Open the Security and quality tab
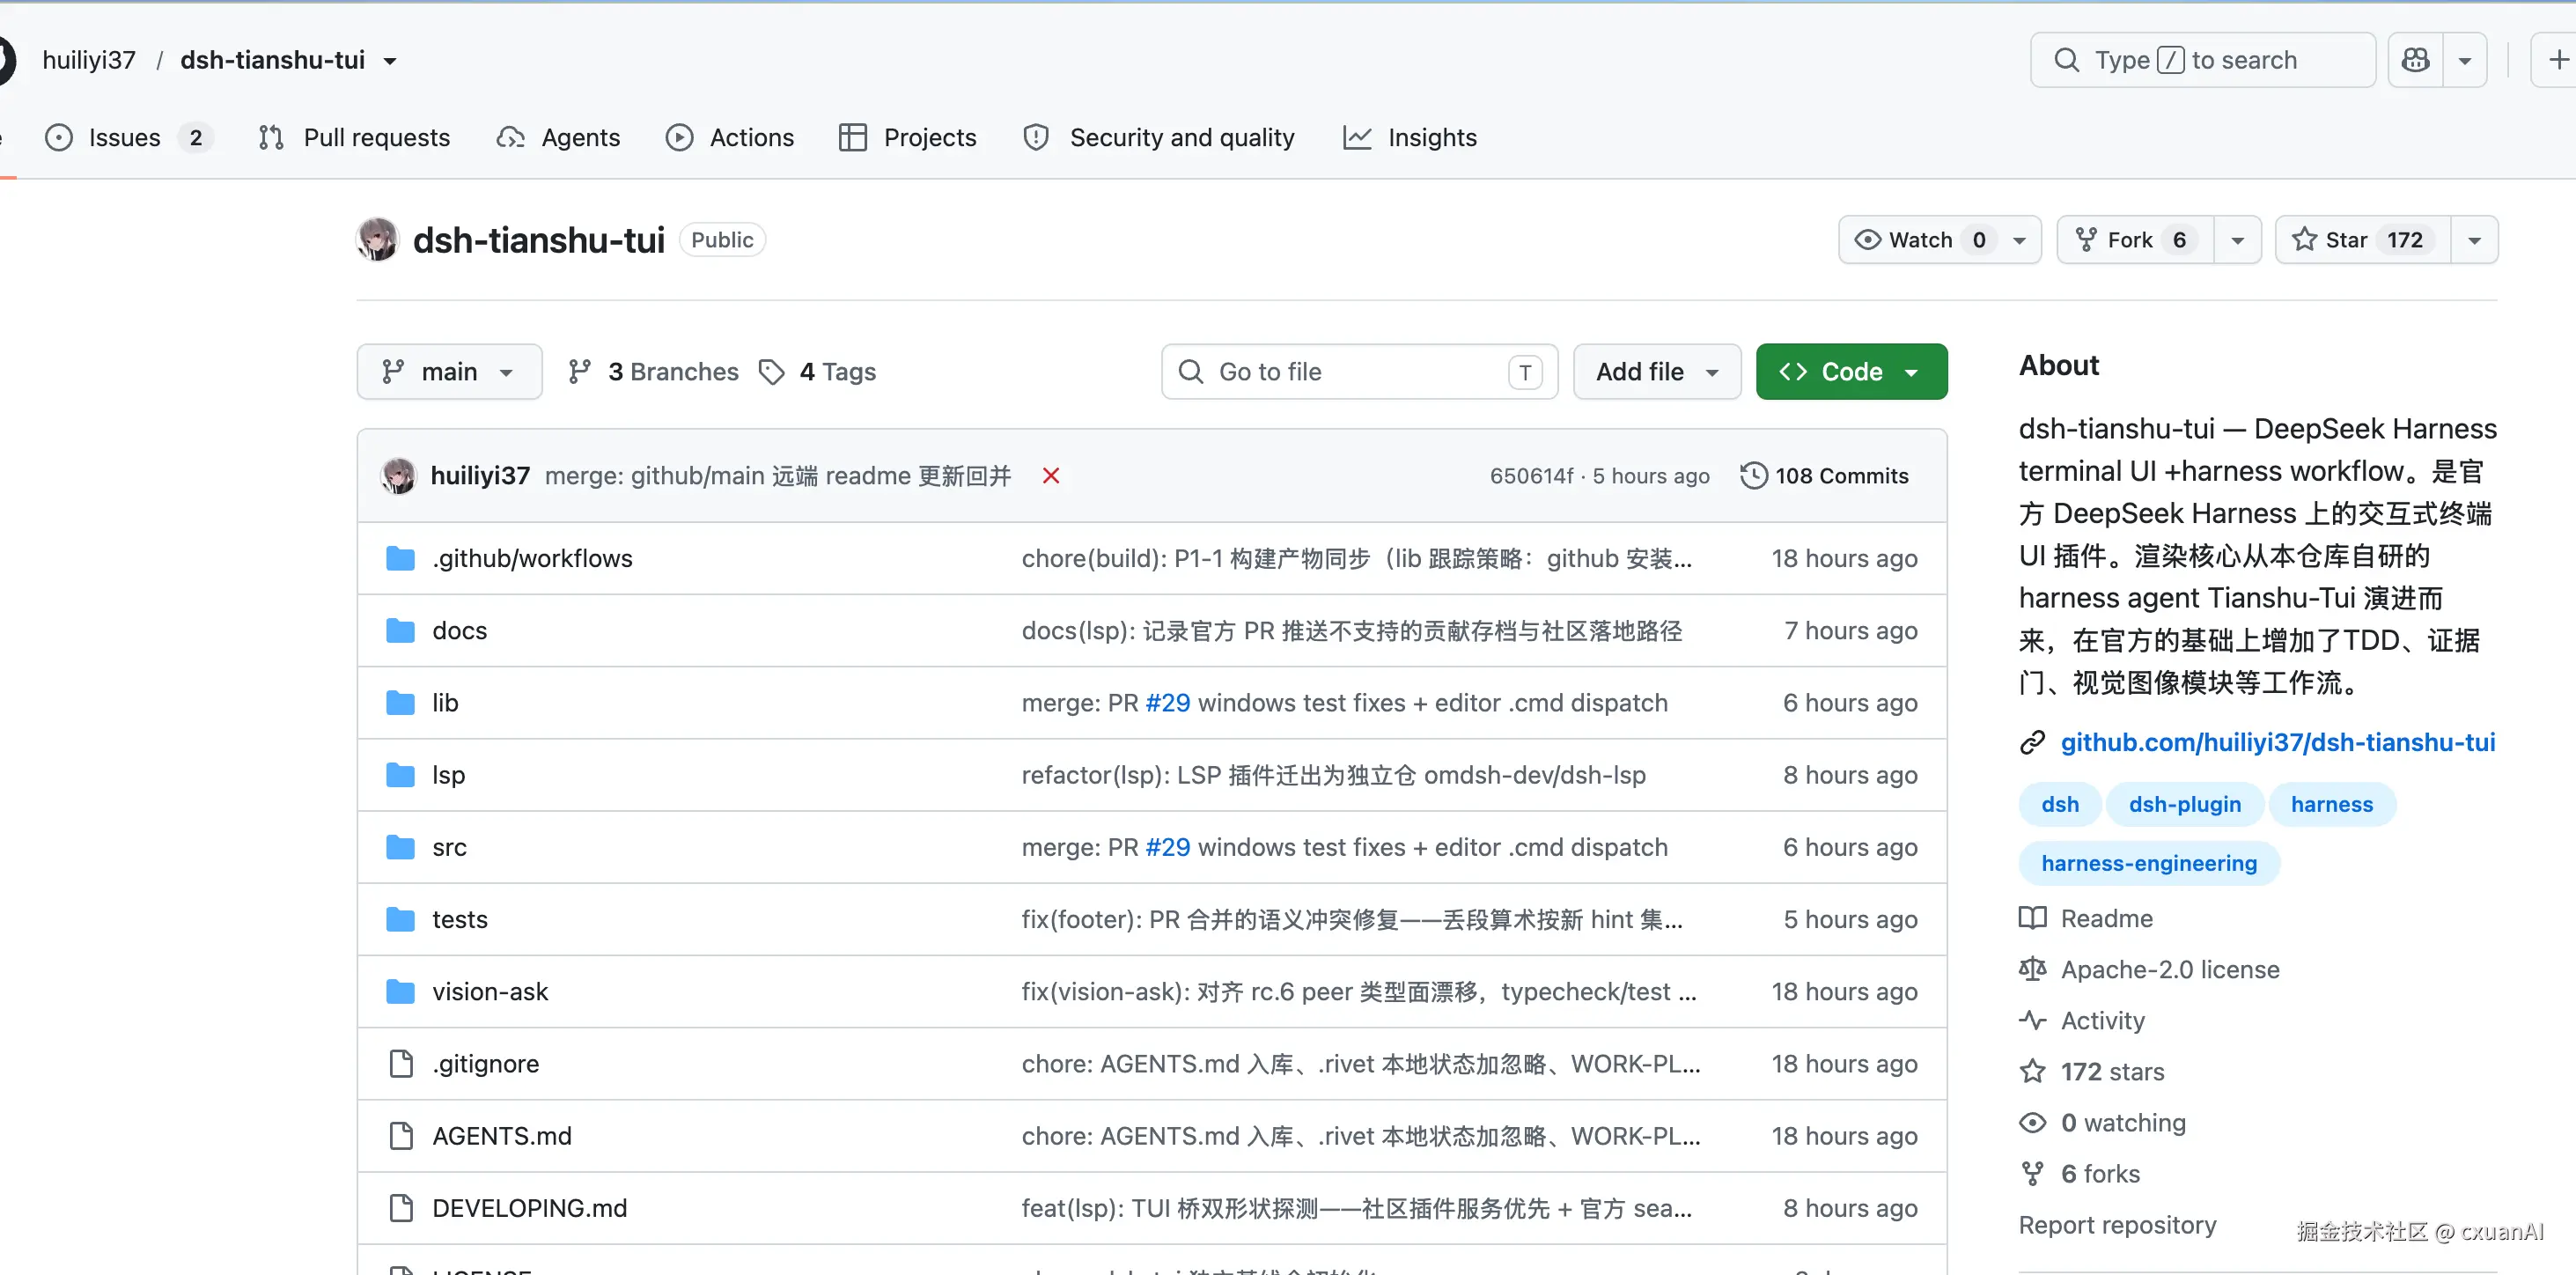Viewport: 2576px width, 1275px height. [x=1159, y=137]
